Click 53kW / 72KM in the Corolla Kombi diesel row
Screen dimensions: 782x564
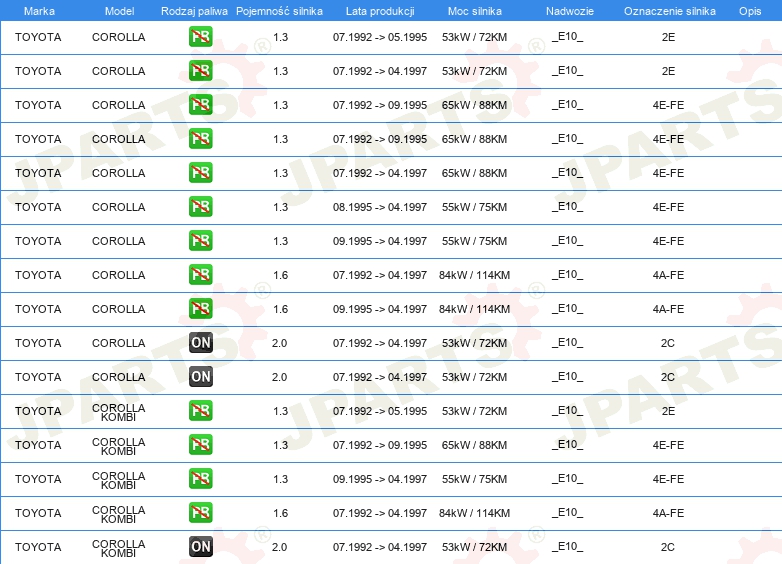tap(474, 547)
